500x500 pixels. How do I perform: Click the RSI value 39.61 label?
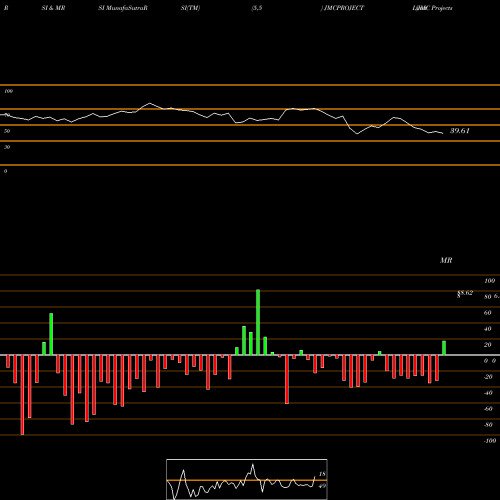point(460,131)
